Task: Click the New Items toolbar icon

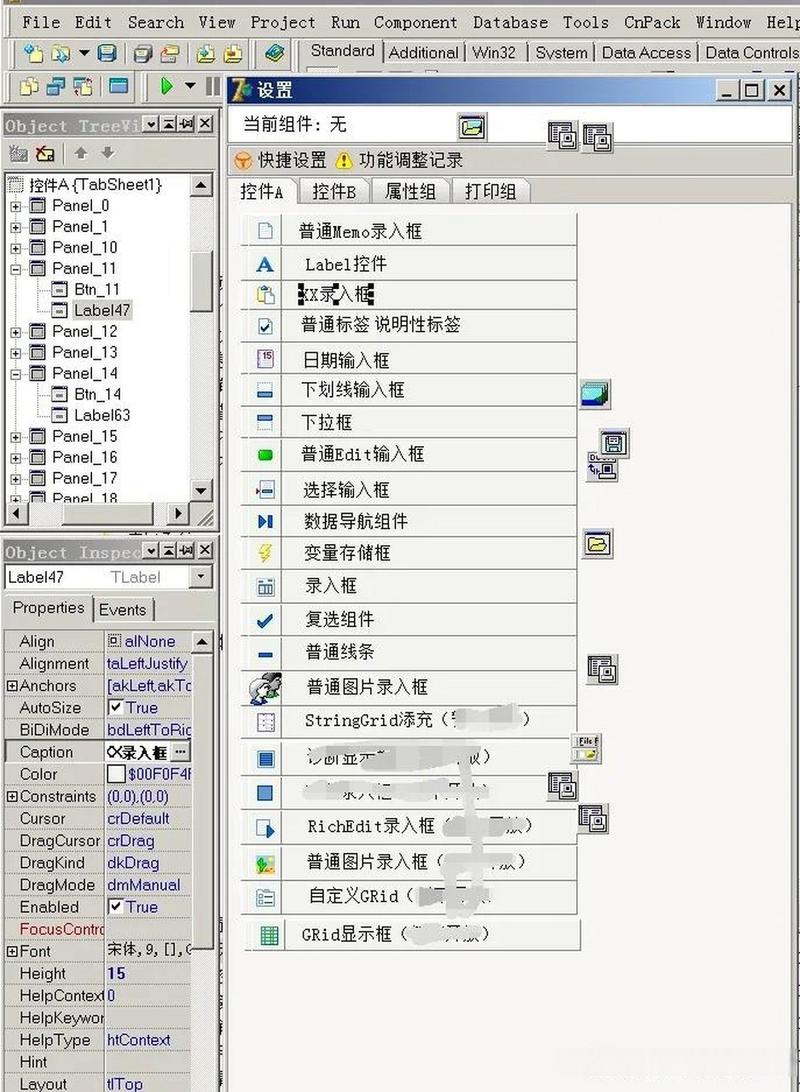Action: click(33, 53)
